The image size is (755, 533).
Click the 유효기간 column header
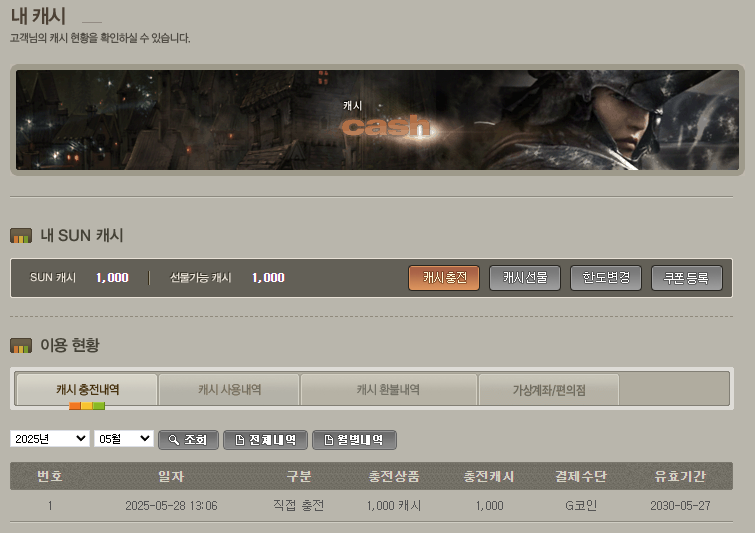pos(680,476)
